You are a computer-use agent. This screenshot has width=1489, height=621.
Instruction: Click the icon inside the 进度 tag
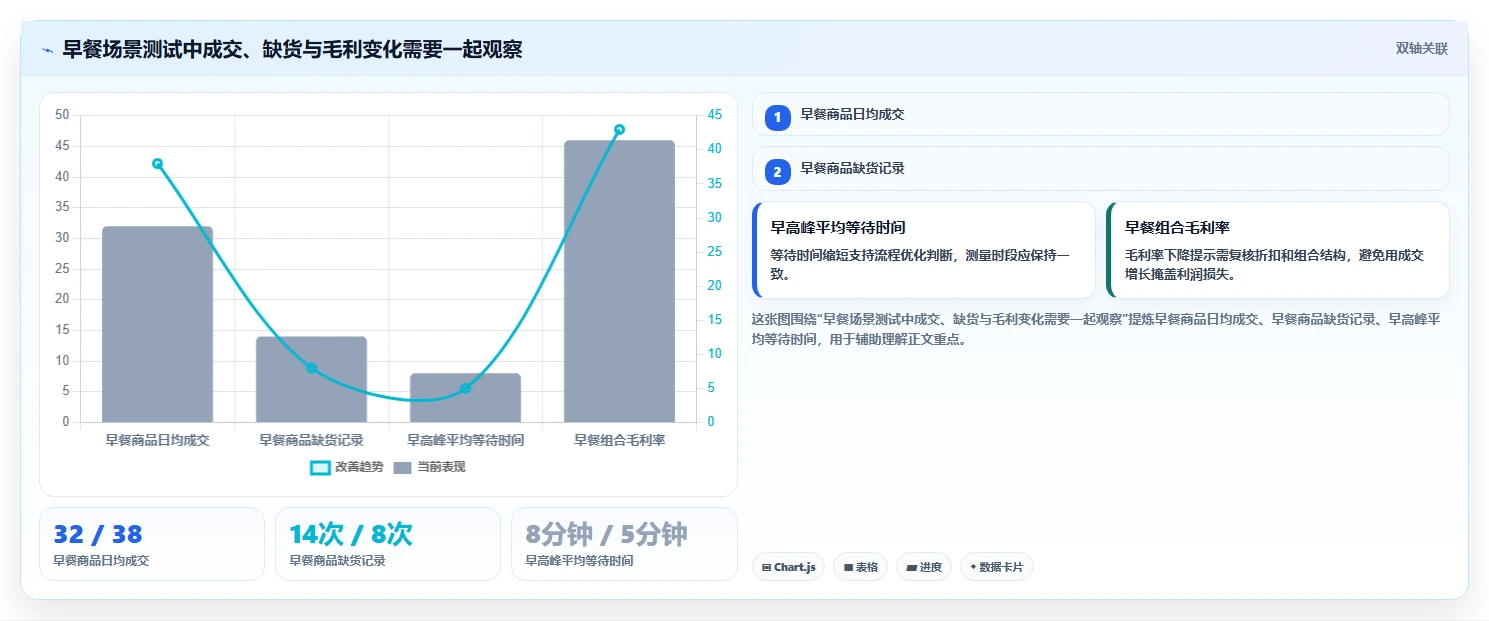pyautogui.click(x=911, y=567)
